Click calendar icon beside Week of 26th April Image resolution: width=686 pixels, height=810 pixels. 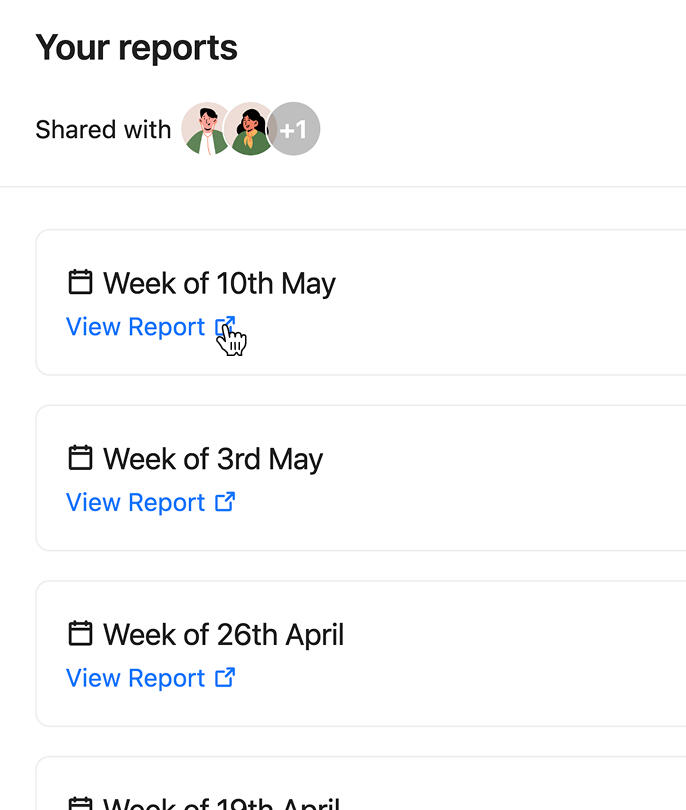coord(80,634)
